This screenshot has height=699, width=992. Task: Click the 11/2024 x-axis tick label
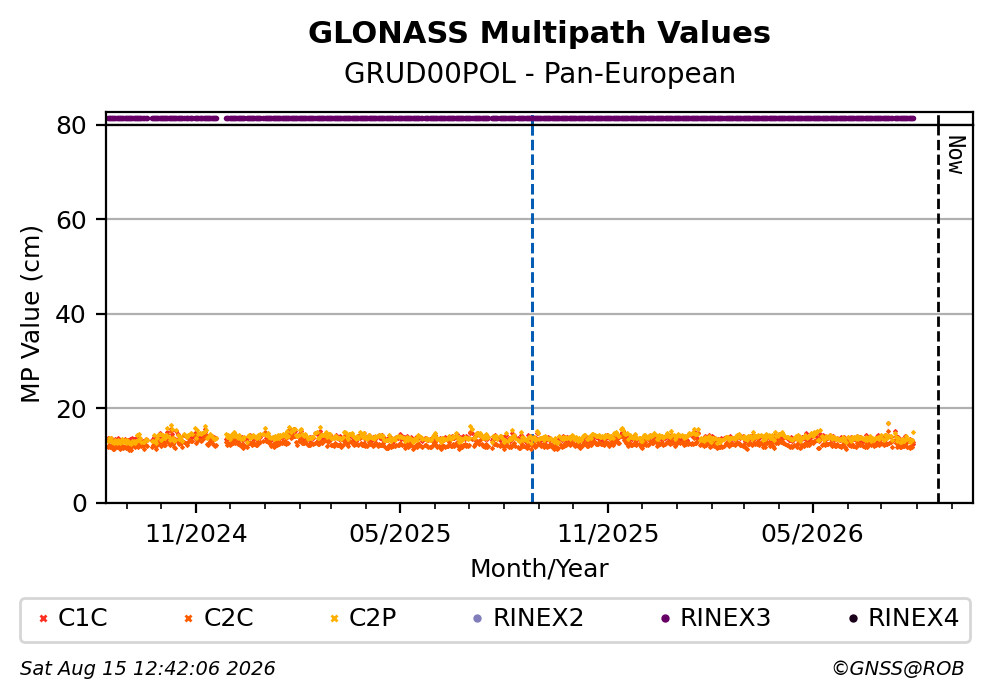(x=196, y=534)
